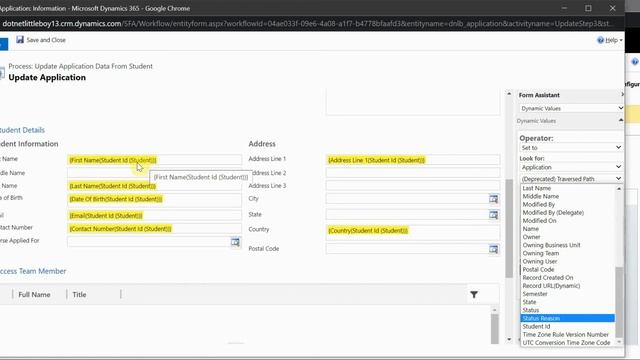Sort by the Title column header
This screenshot has width=640, height=360.
pyautogui.click(x=79, y=294)
